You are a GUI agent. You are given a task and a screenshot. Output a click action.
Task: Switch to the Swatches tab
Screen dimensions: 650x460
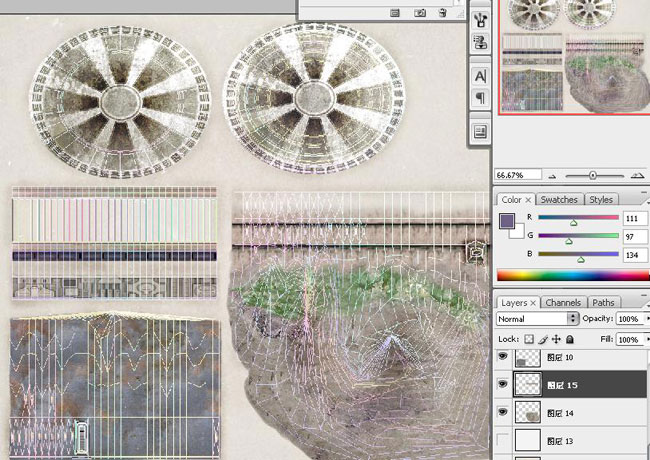(x=559, y=199)
